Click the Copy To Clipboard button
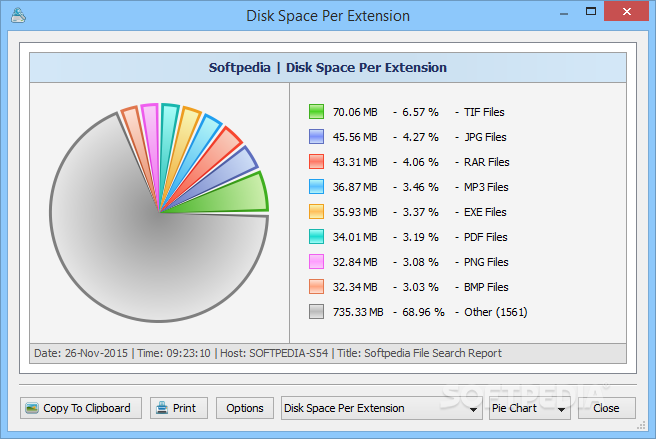Screen dimensions: 656x439 click(81, 408)
